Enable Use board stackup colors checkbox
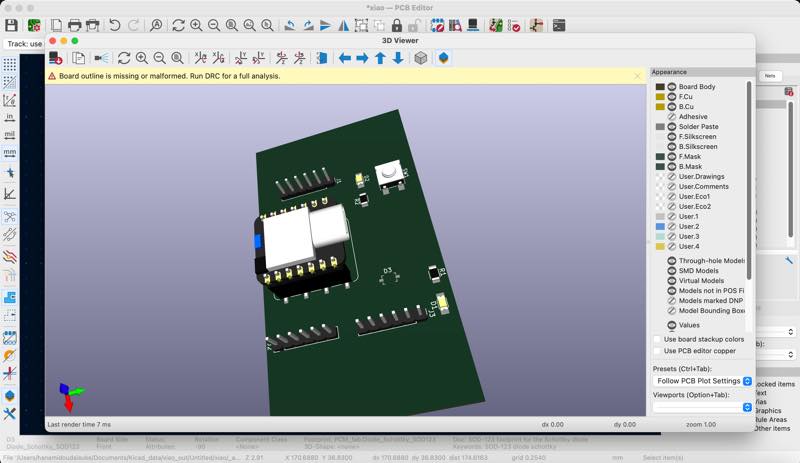Viewport: 800px width, 463px height. 657,339
